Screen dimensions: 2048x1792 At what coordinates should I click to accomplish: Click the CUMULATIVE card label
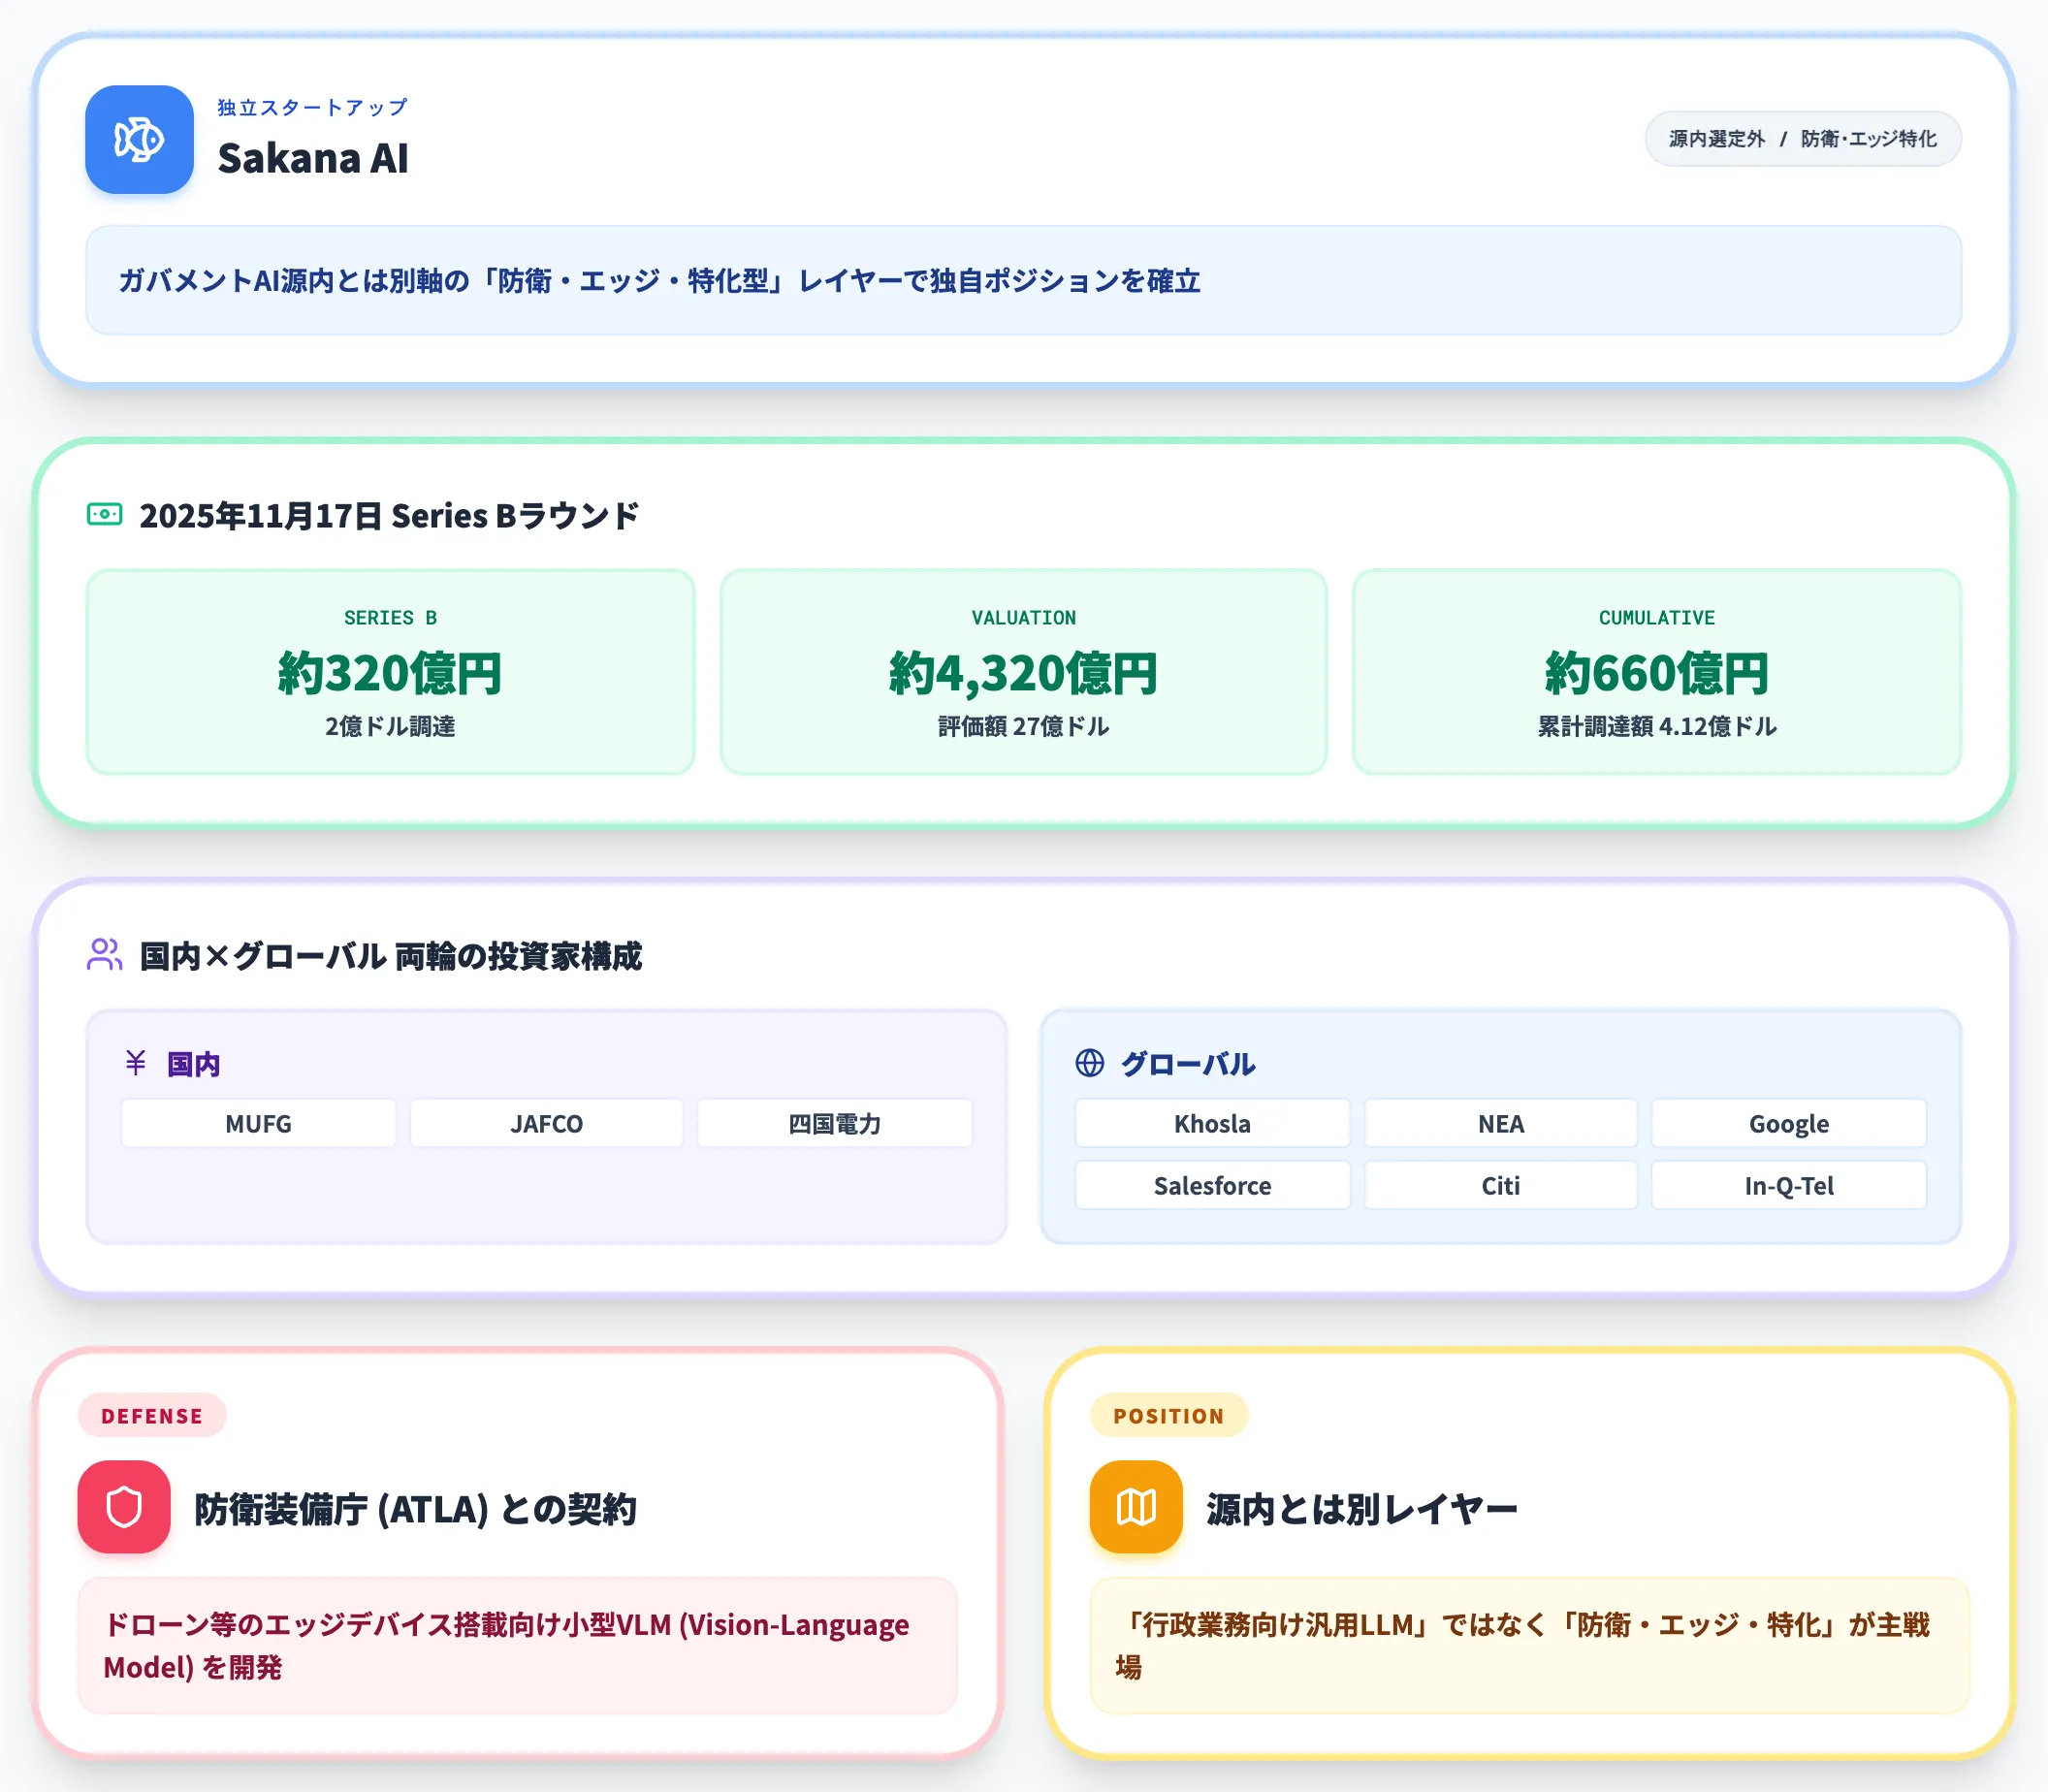click(x=1657, y=618)
